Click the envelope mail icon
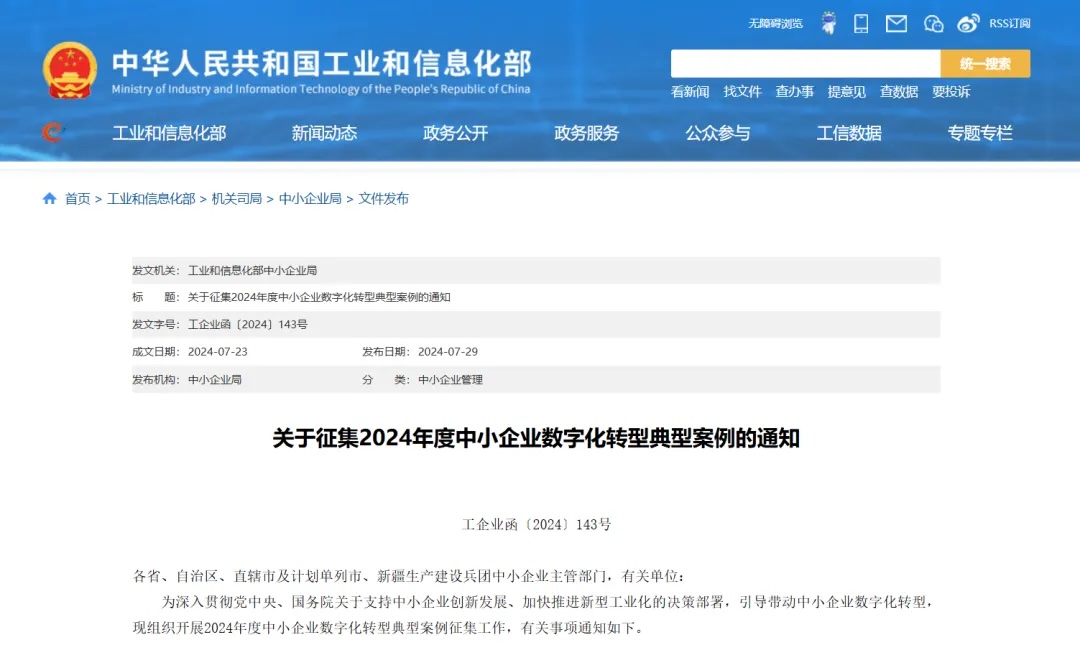This screenshot has height=645, width=1080. tap(896, 23)
